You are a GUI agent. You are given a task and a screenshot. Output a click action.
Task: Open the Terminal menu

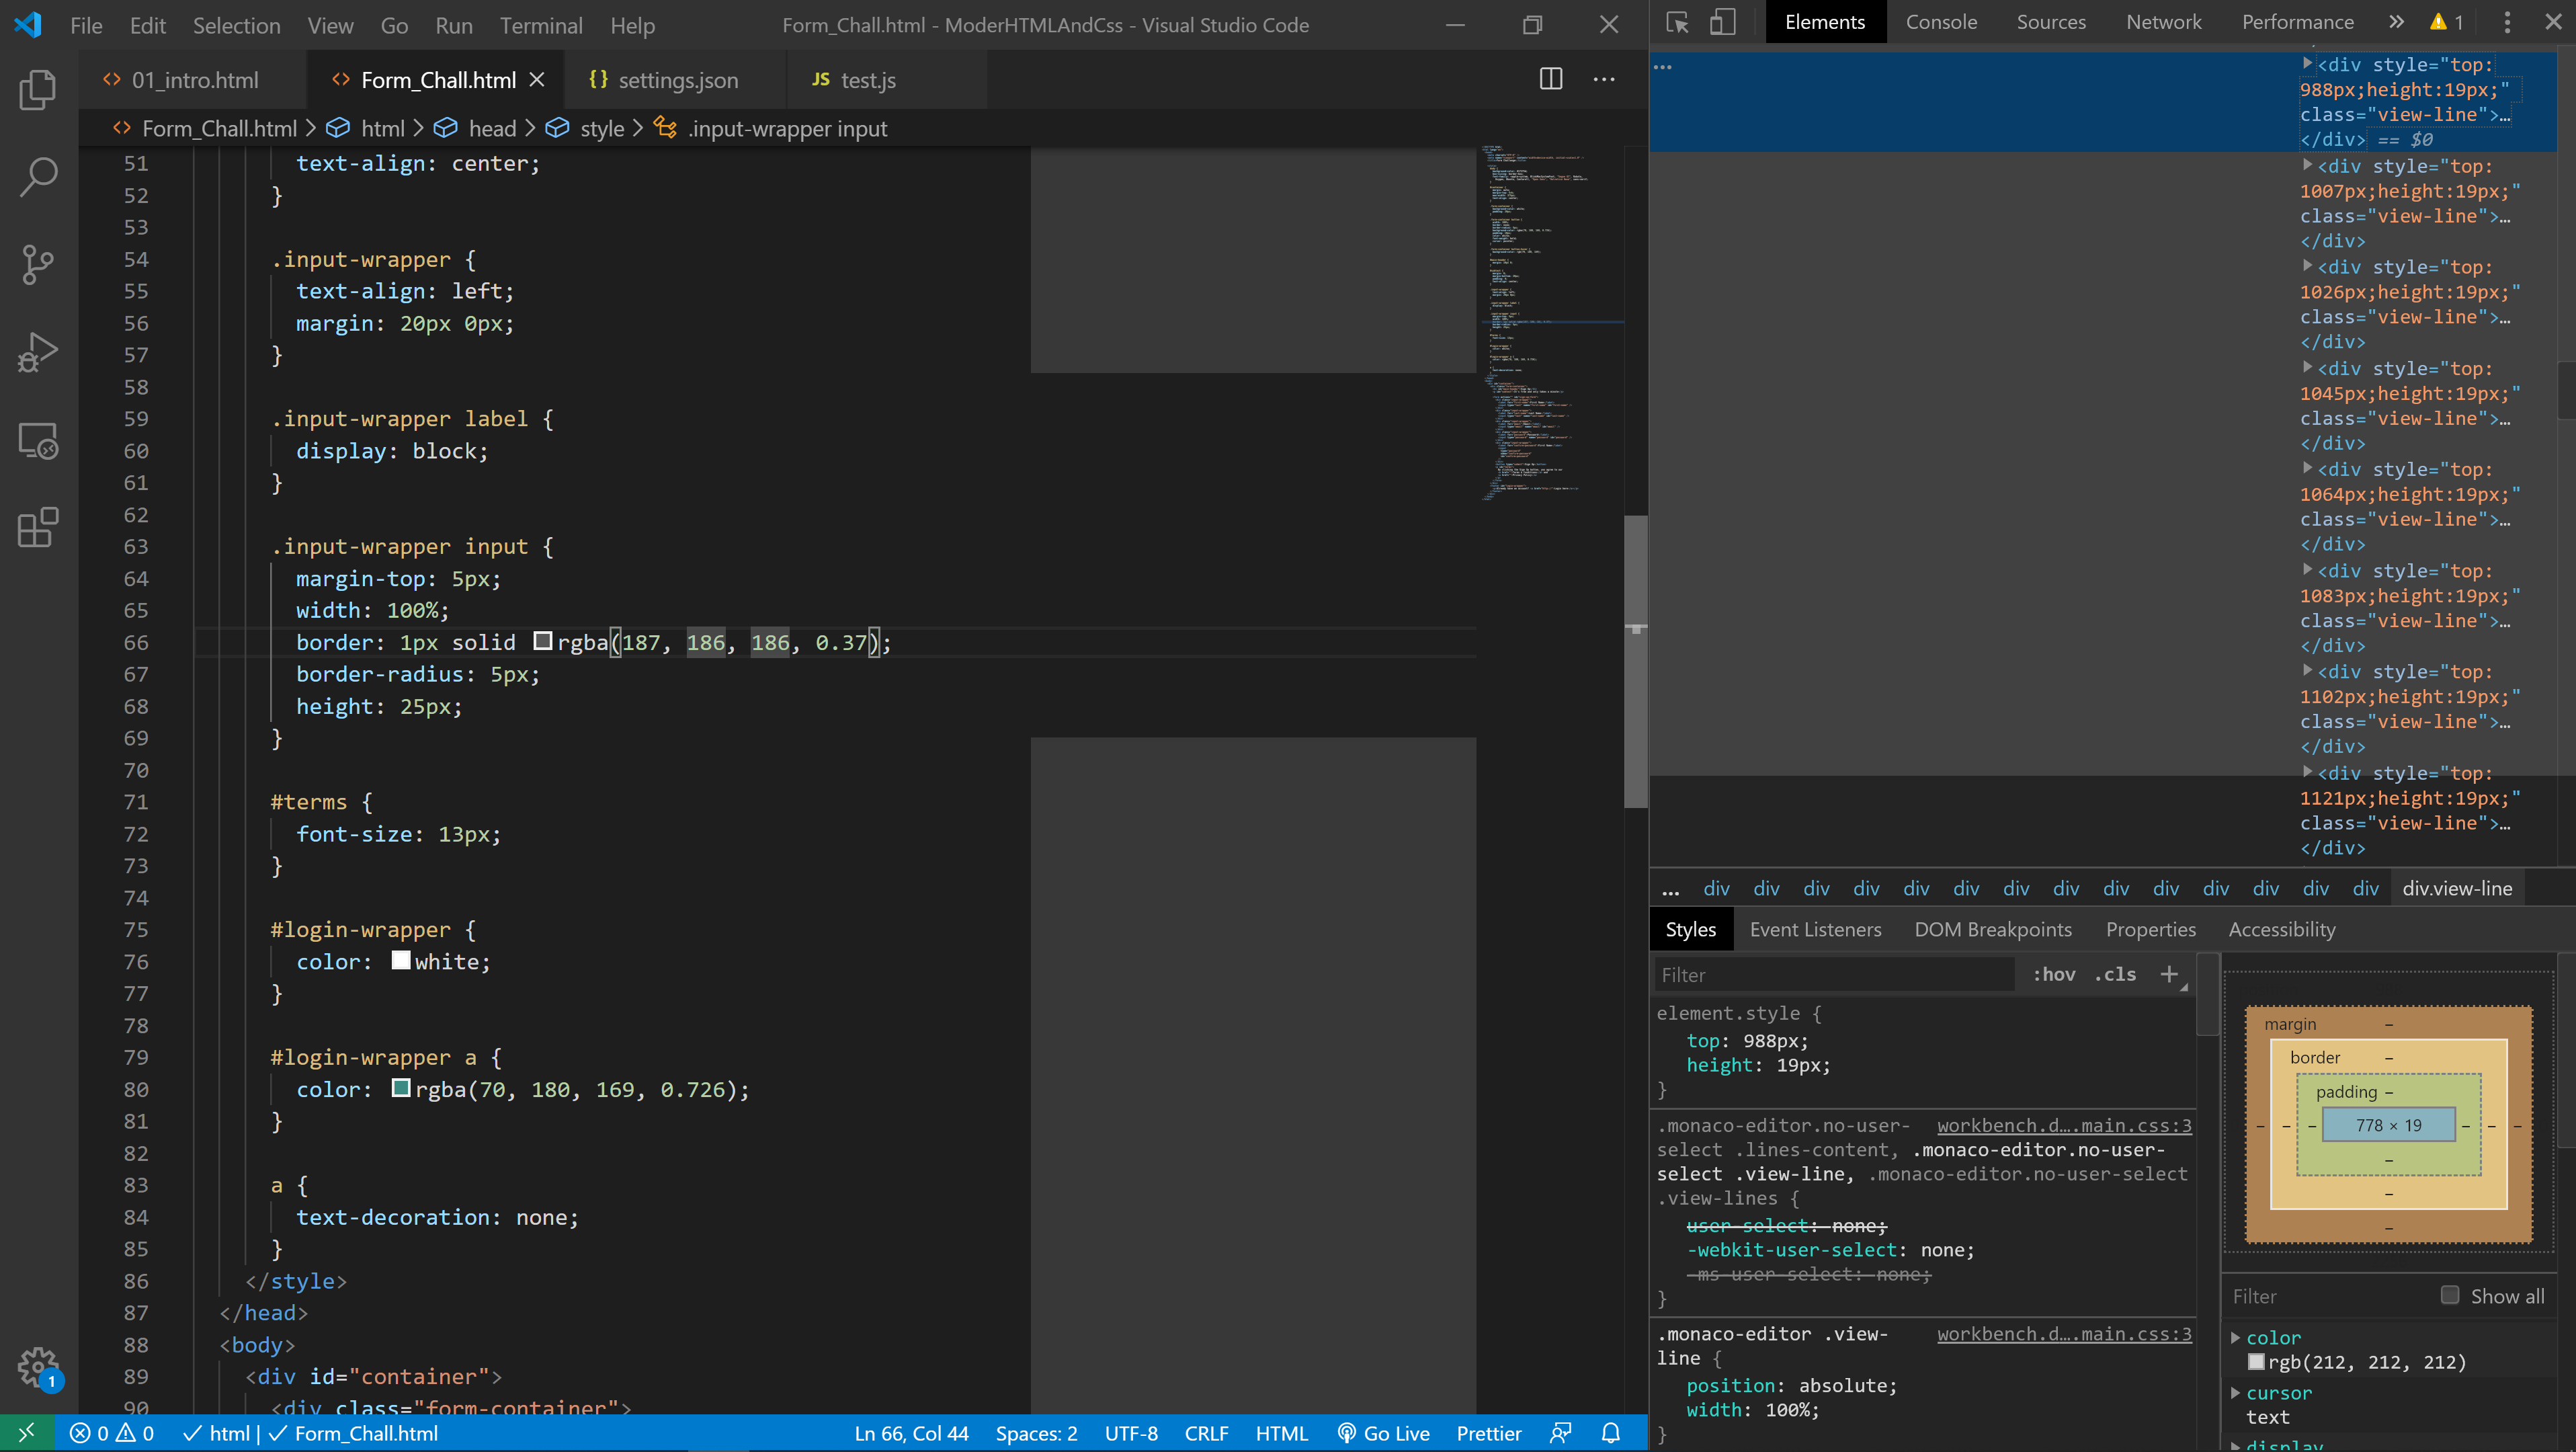click(540, 25)
